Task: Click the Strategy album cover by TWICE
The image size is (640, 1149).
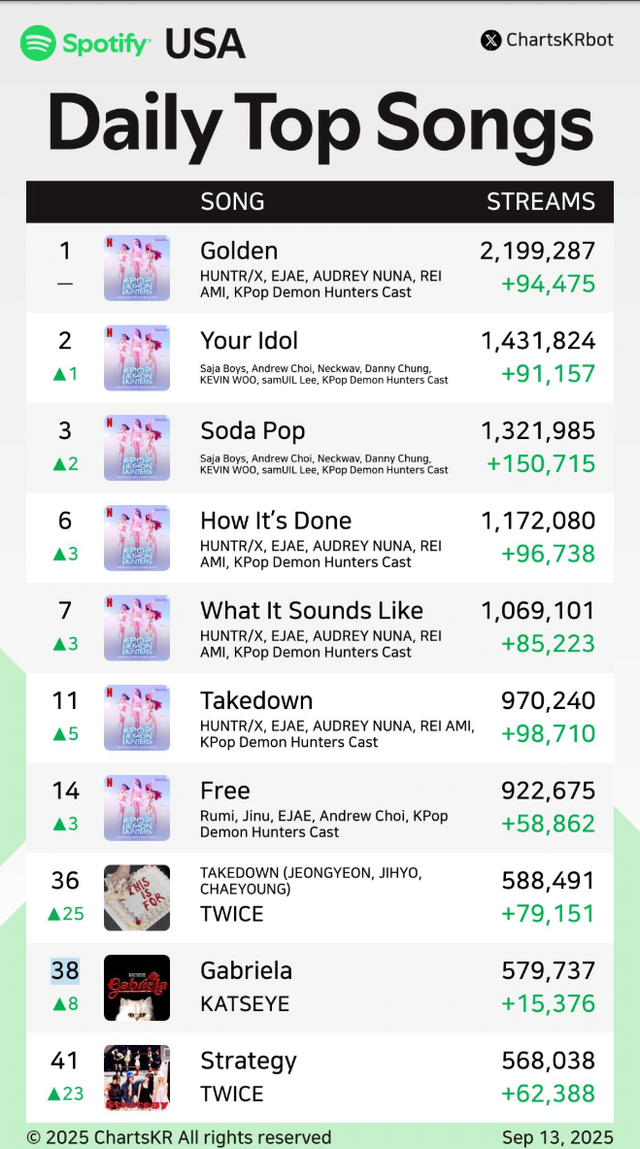Action: [137, 1078]
